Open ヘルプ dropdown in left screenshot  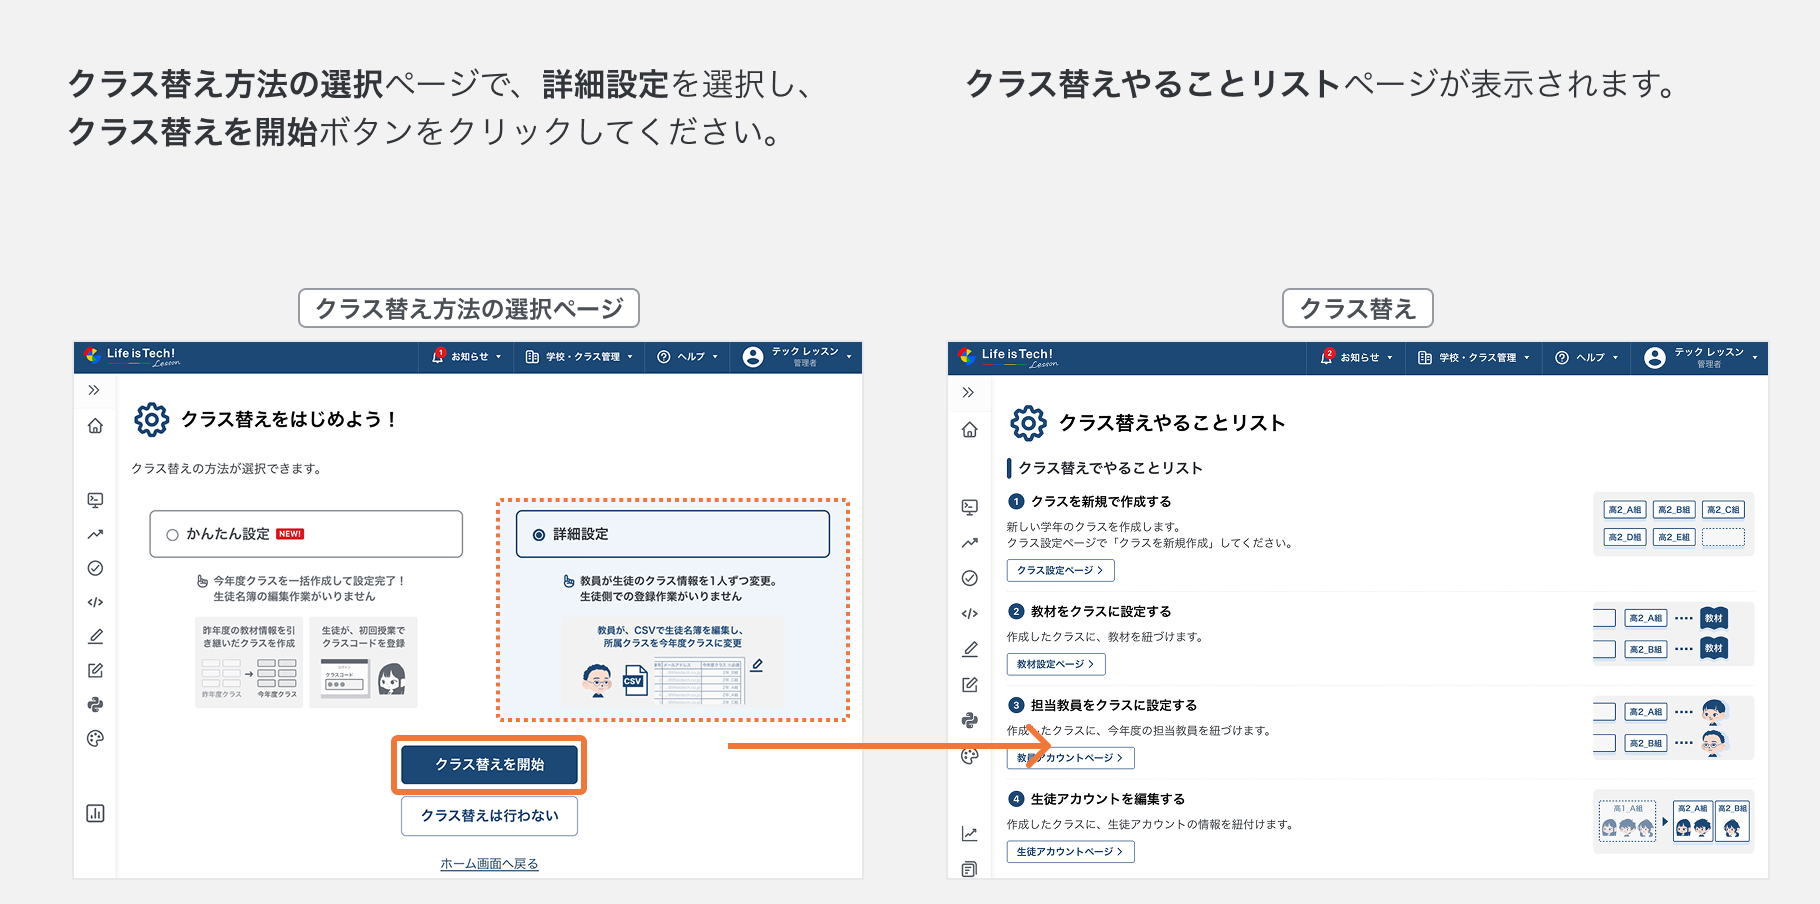[688, 357]
